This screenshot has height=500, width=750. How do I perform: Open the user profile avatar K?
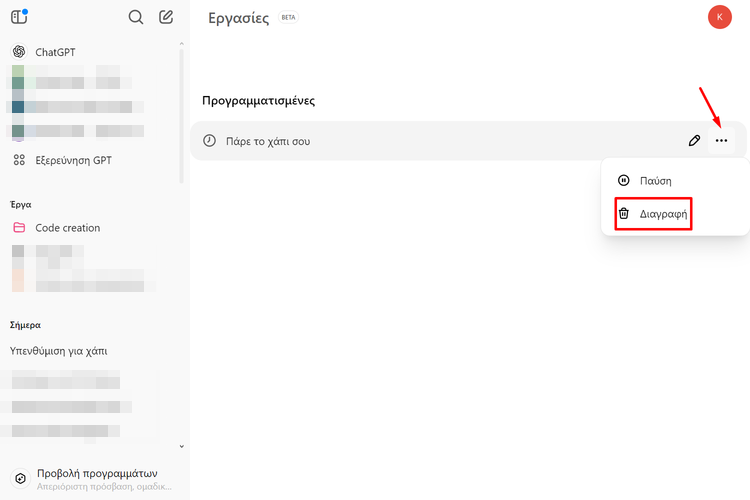click(x=719, y=17)
